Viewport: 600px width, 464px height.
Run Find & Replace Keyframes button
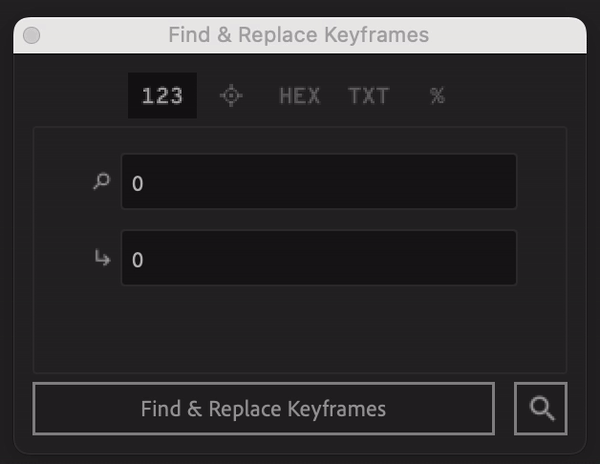point(264,409)
